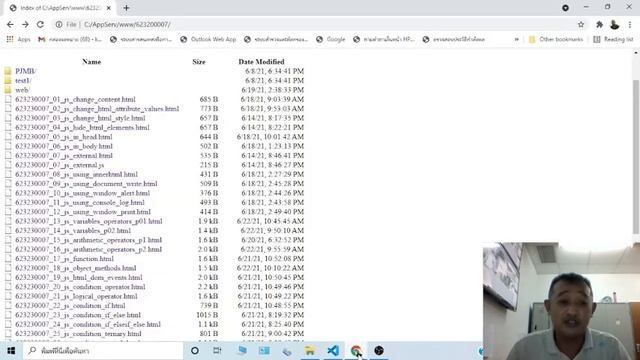The image size is (640, 360).
Task: Open file 15_js_arithmetic_operators_p1.html
Action: click(x=89, y=240)
